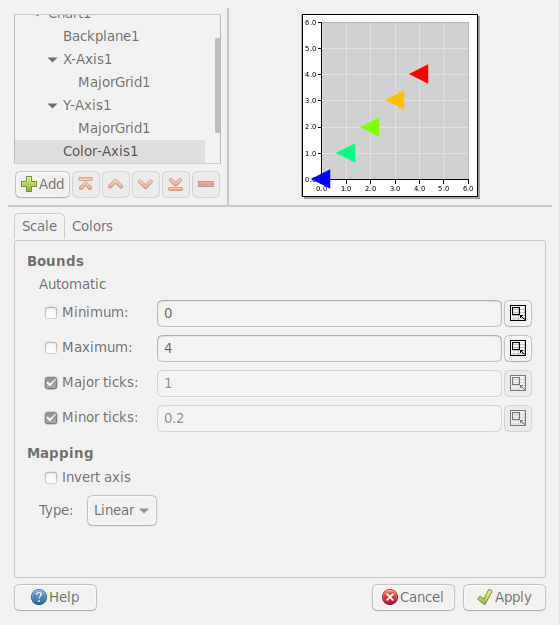Click the move up arrow icon

(116, 184)
